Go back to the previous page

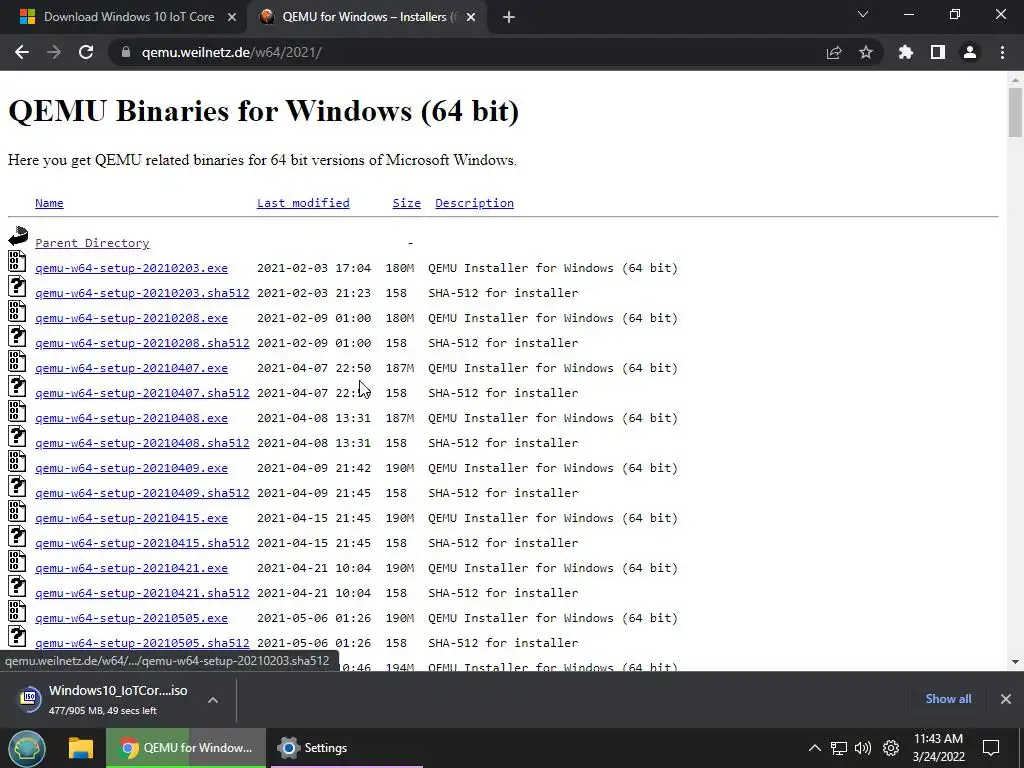22,52
